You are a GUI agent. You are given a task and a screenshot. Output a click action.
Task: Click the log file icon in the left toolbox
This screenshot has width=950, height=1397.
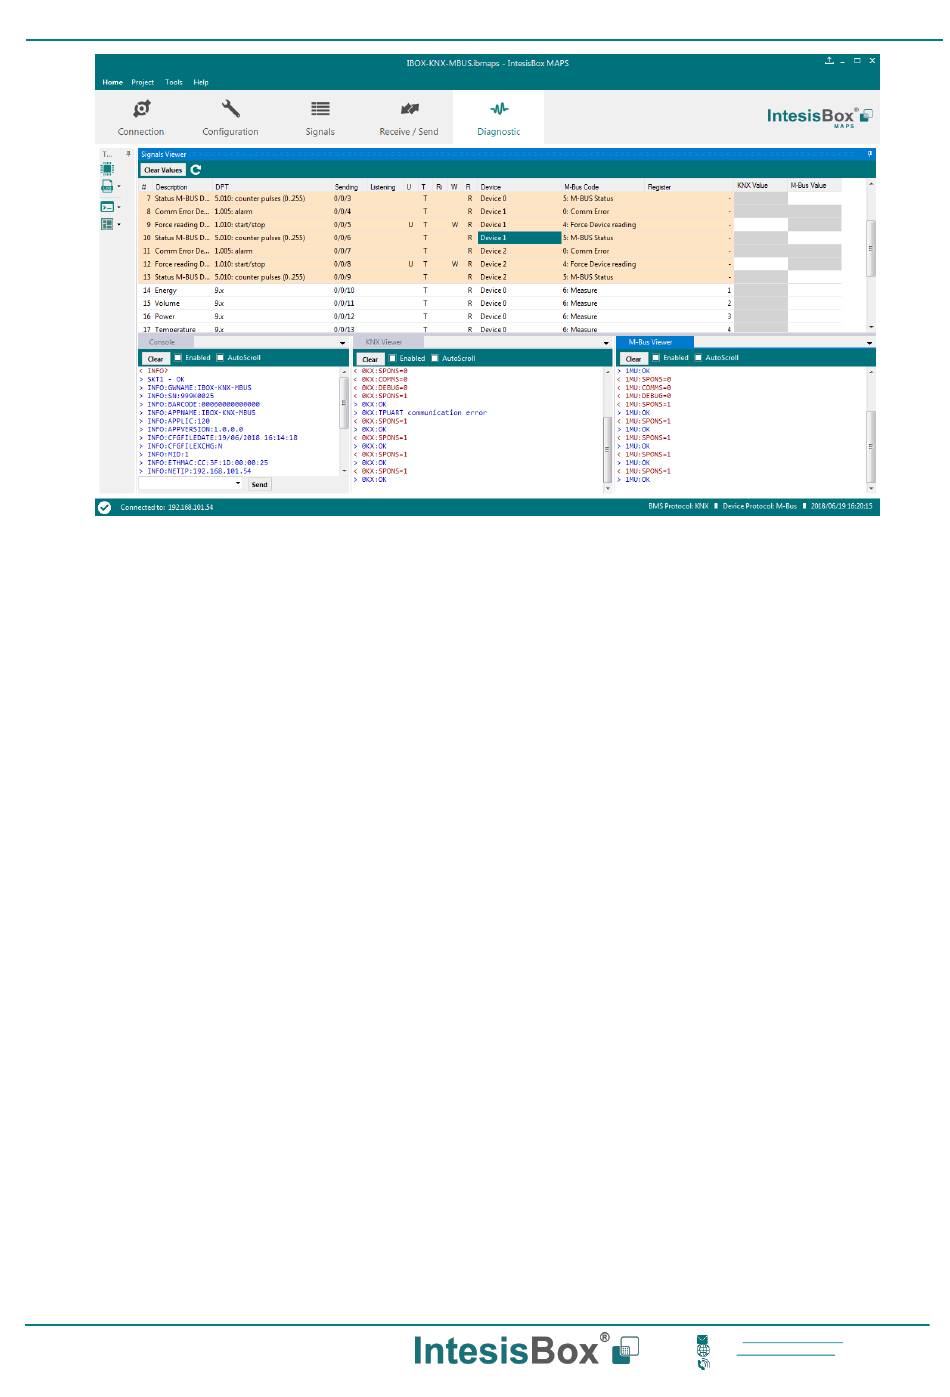(x=107, y=187)
